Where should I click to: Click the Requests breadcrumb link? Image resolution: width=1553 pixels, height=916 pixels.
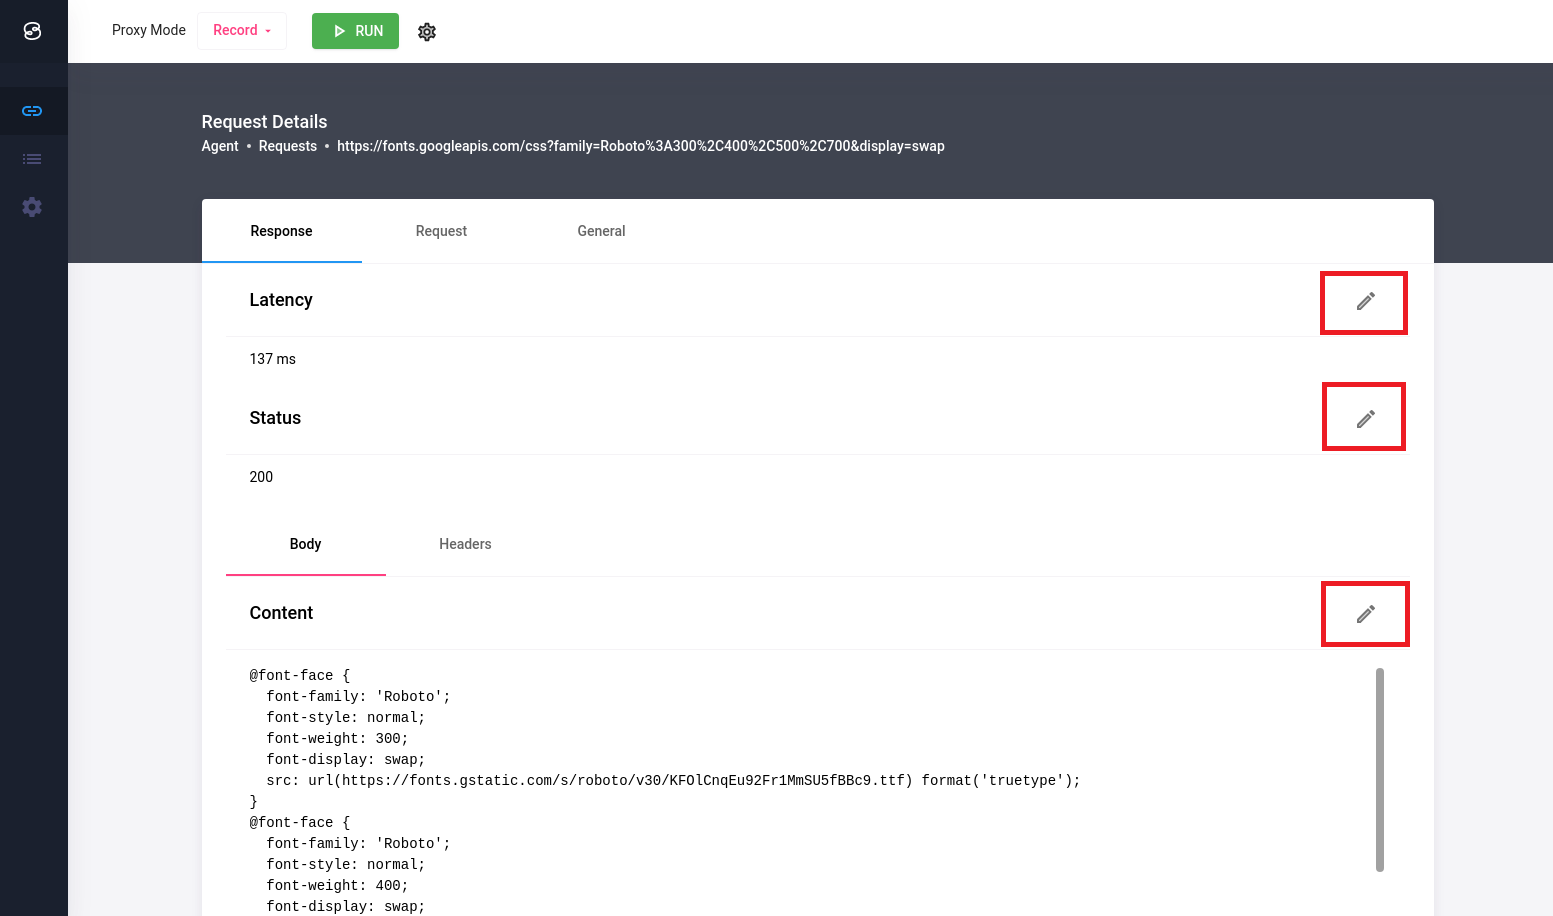click(x=288, y=146)
